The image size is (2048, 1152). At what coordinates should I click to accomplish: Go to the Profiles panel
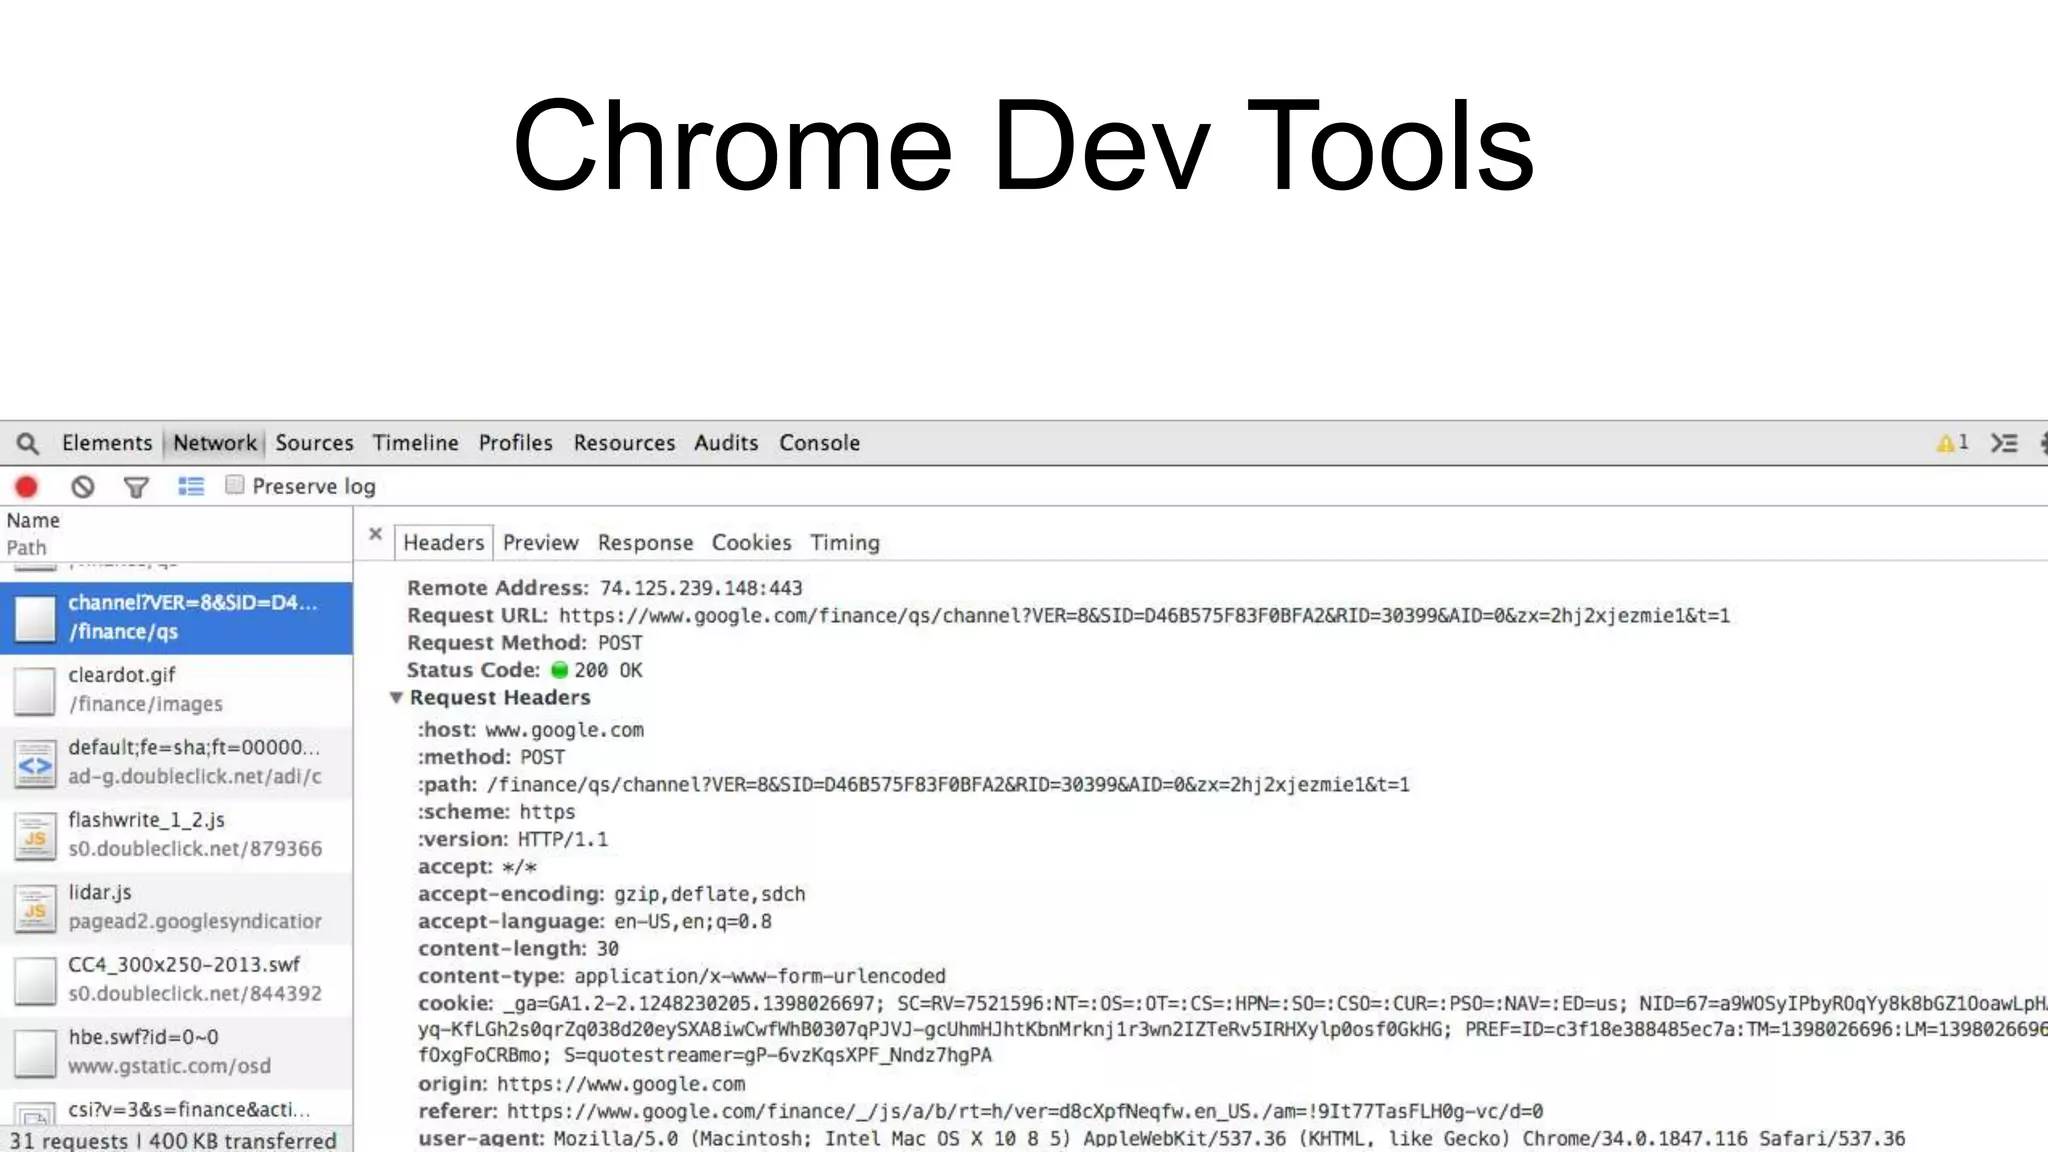pyautogui.click(x=515, y=443)
